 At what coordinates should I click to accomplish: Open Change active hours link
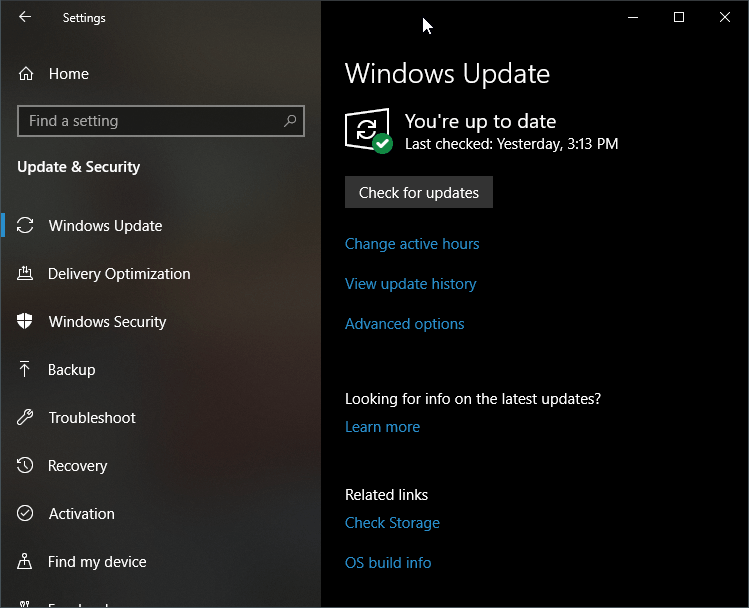pyautogui.click(x=412, y=244)
